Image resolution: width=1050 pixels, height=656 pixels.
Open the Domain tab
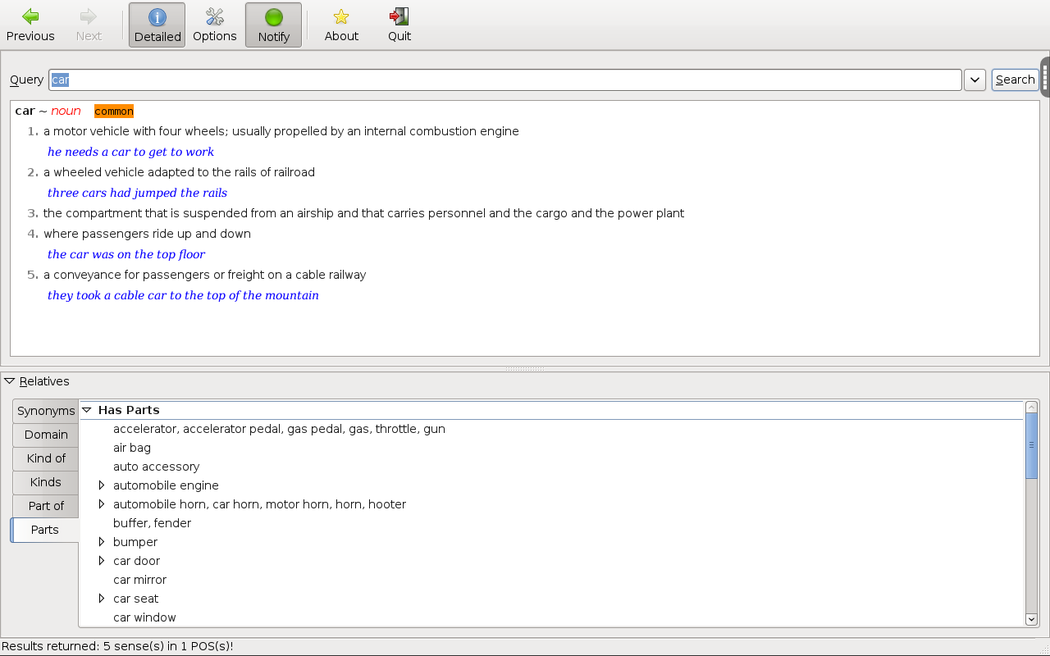click(x=46, y=435)
